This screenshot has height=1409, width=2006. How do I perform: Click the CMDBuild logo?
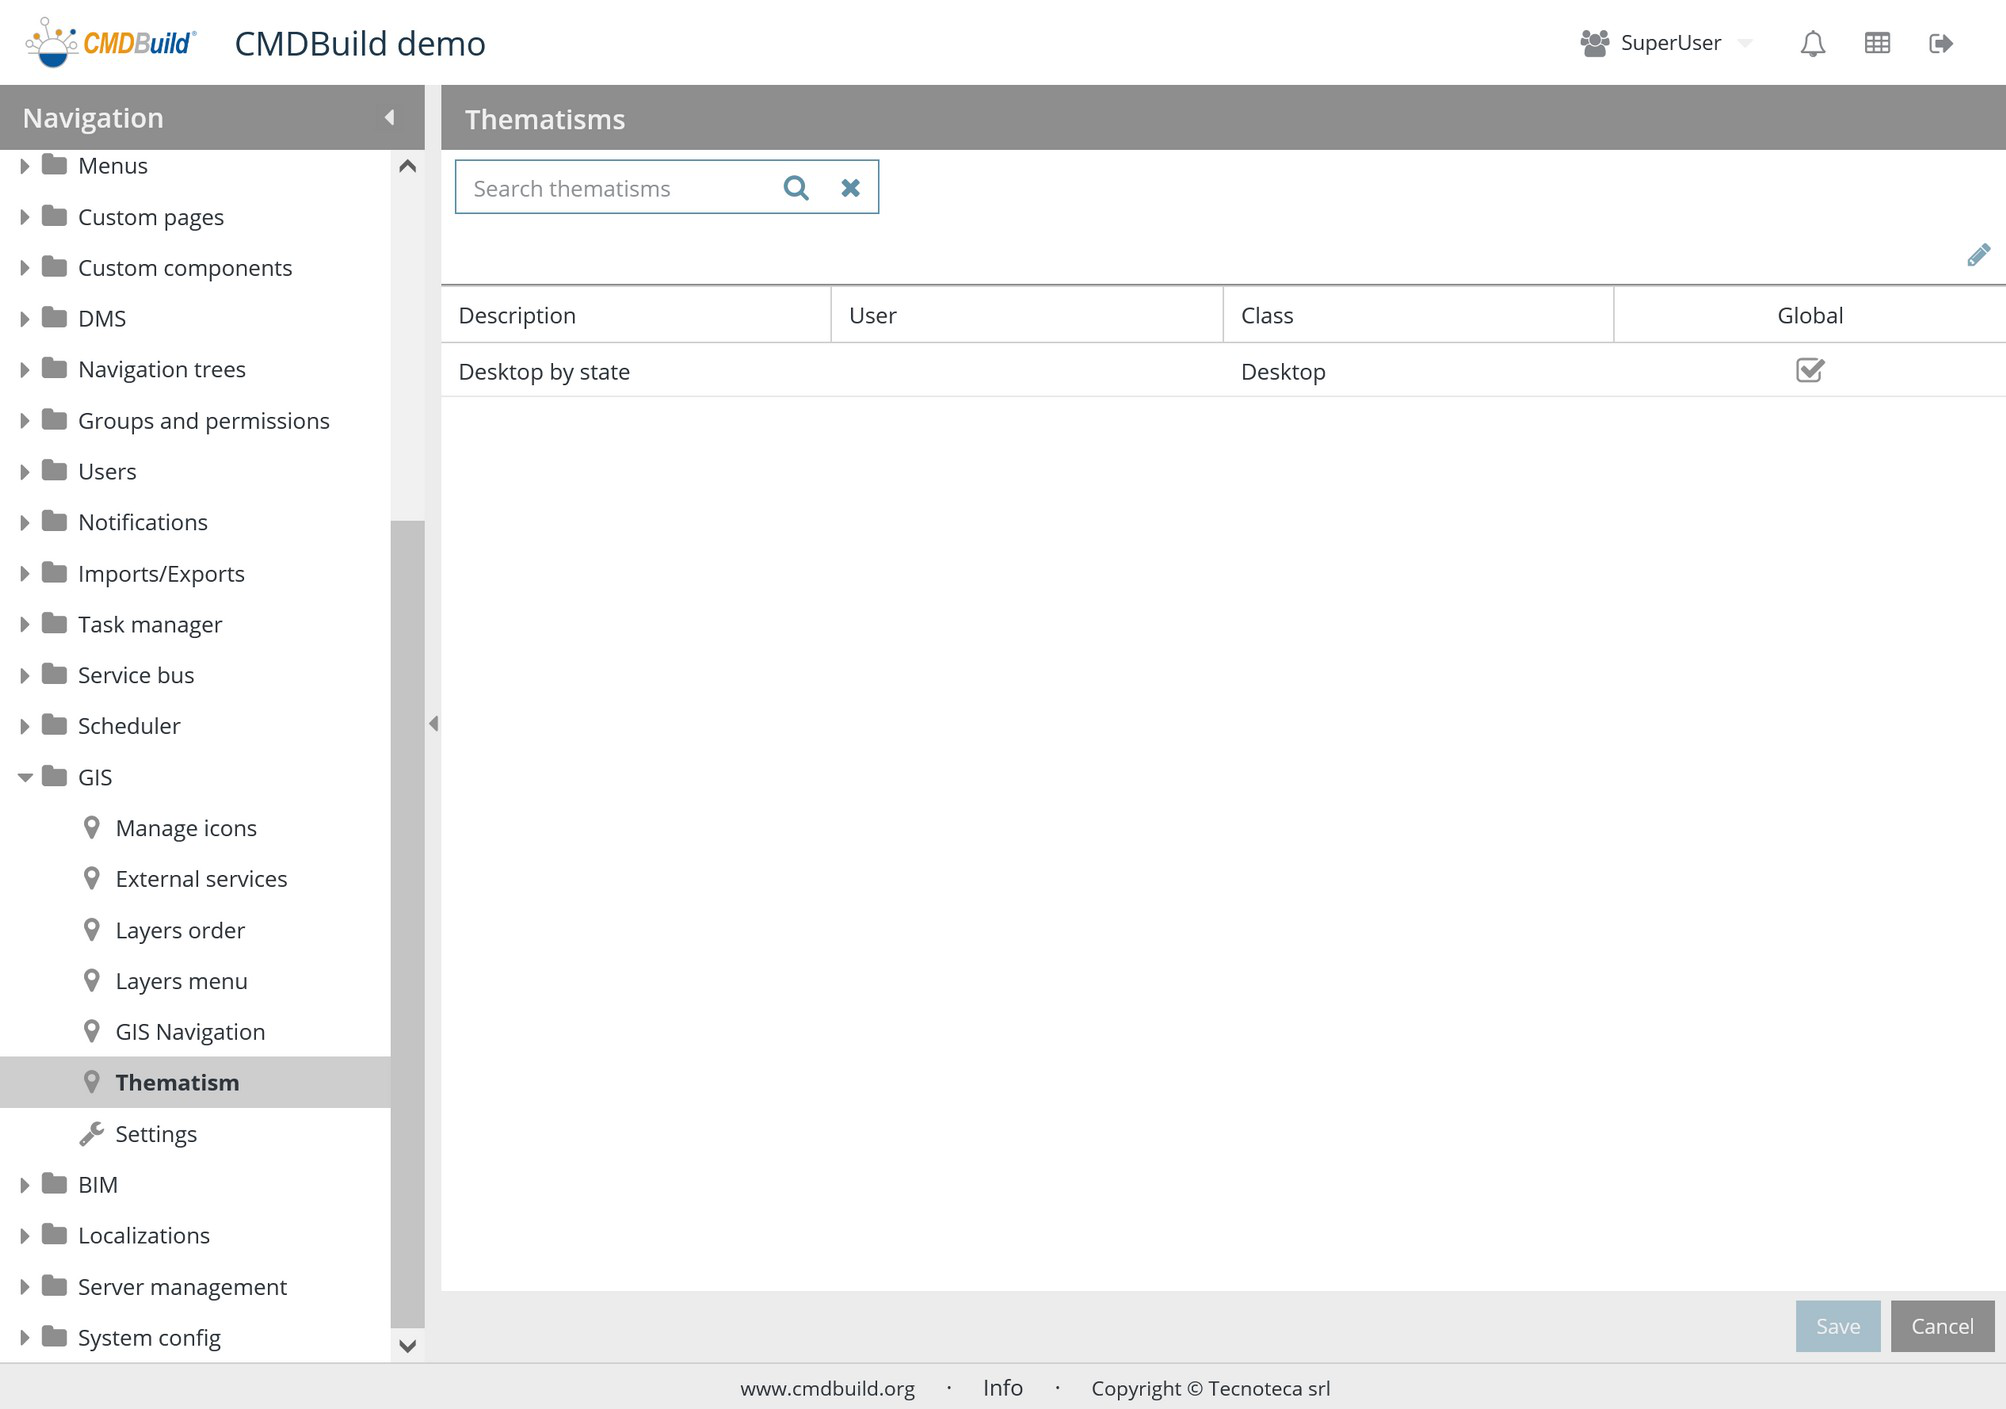tap(111, 43)
